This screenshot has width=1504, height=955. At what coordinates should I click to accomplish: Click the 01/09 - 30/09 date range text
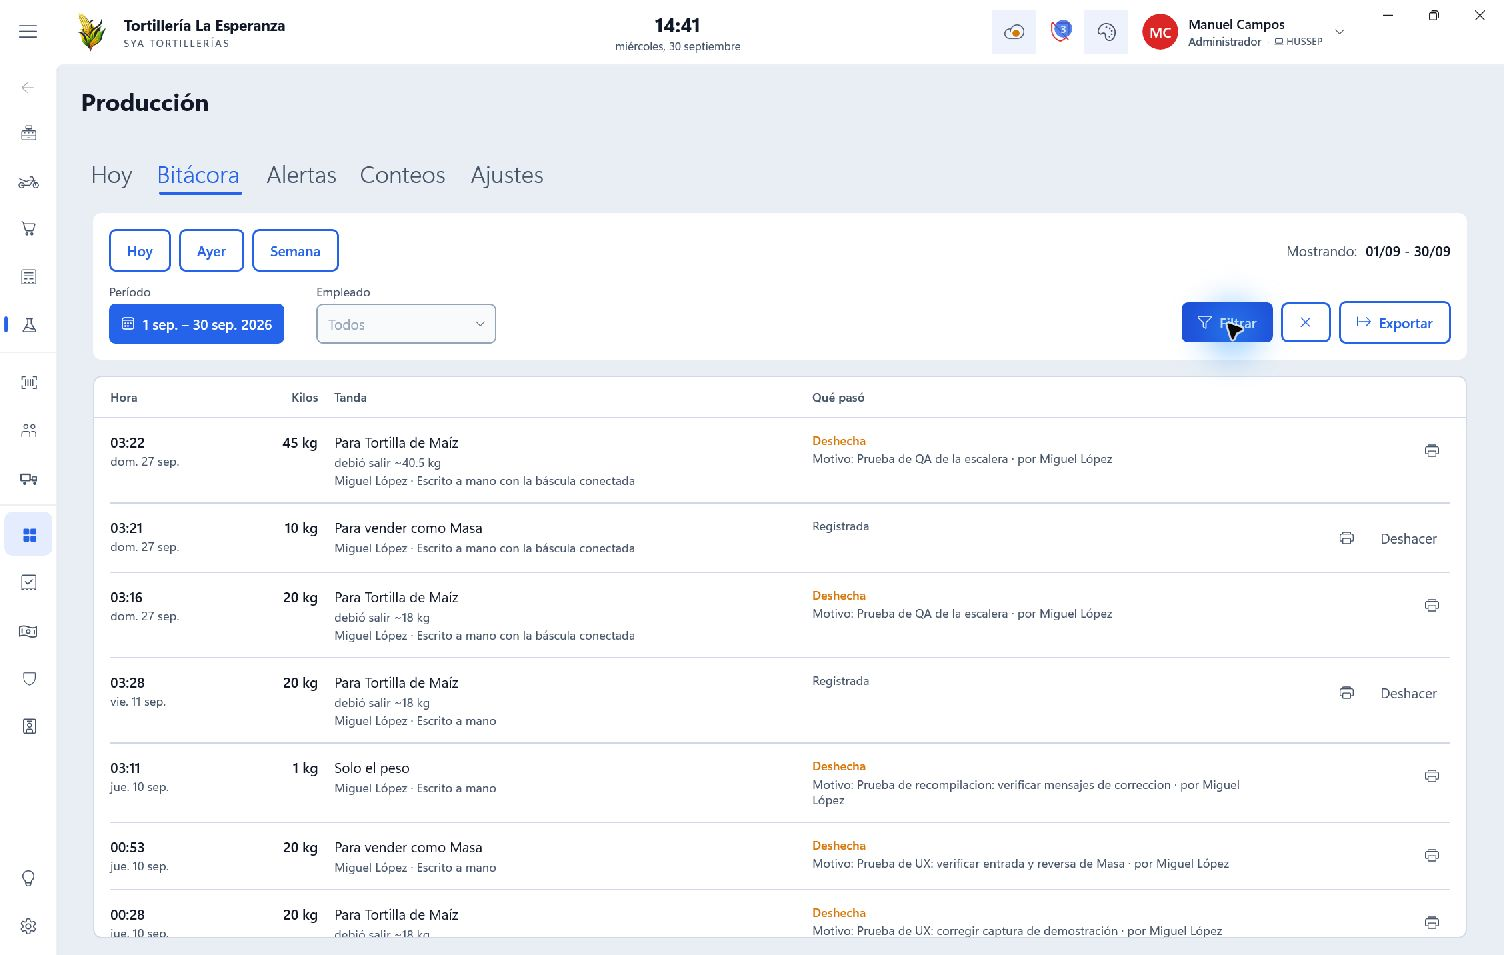click(1407, 251)
